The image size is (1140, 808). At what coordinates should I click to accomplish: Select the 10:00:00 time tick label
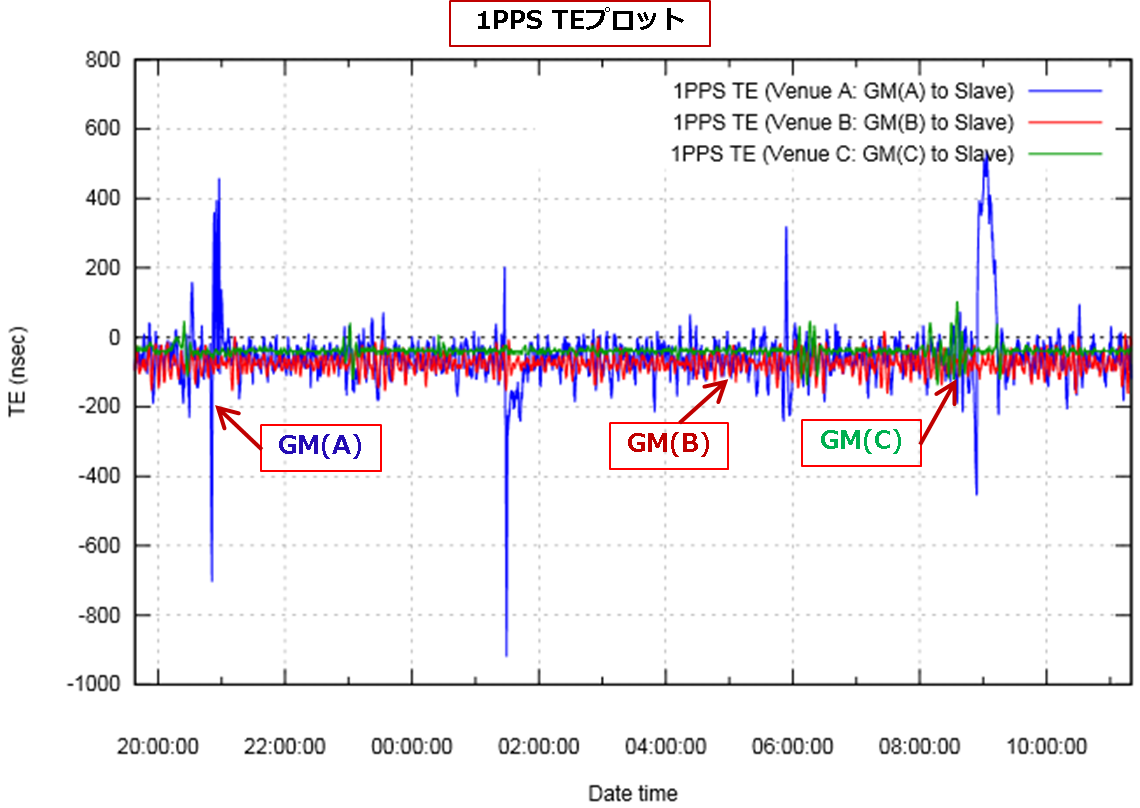(1046, 747)
